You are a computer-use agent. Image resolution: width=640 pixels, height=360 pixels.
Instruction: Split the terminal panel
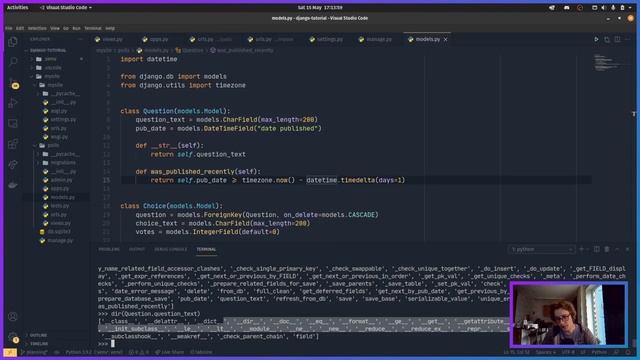point(596,249)
